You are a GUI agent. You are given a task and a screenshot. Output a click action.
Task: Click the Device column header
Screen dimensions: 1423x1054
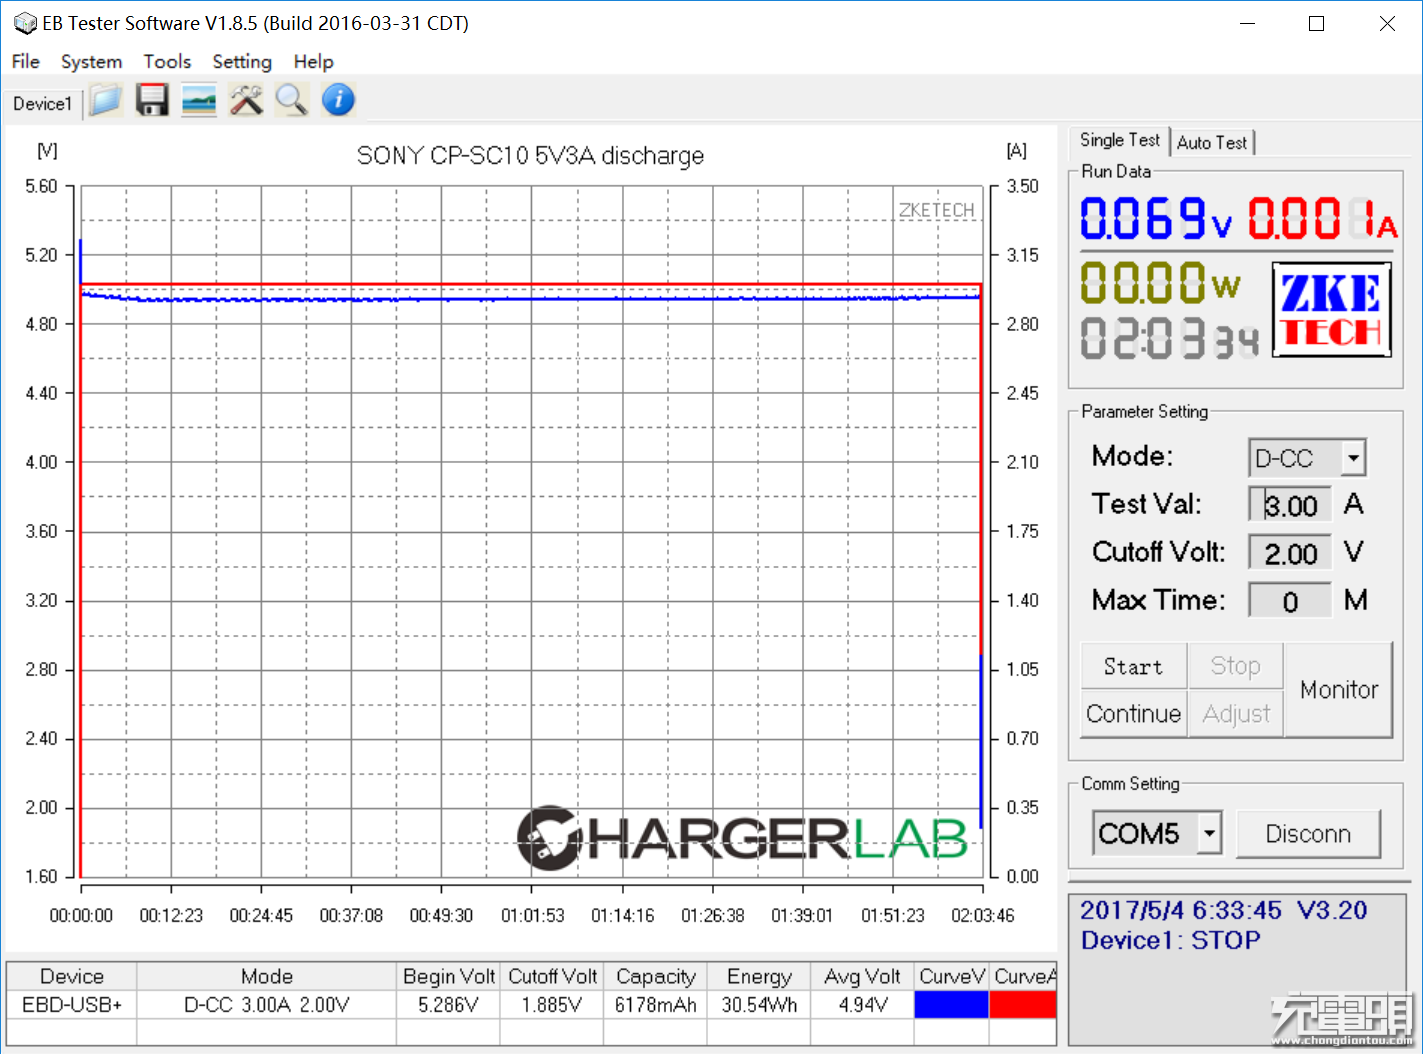click(x=72, y=977)
